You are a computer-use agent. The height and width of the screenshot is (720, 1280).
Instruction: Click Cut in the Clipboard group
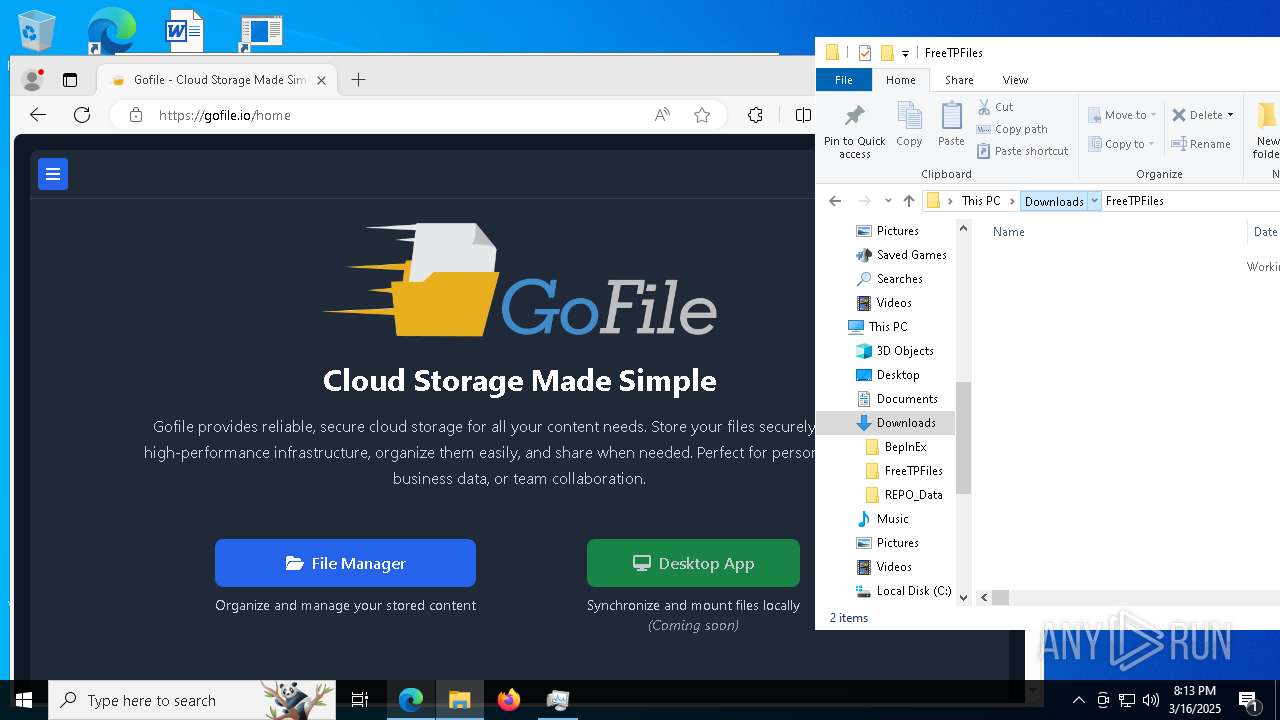click(x=995, y=107)
